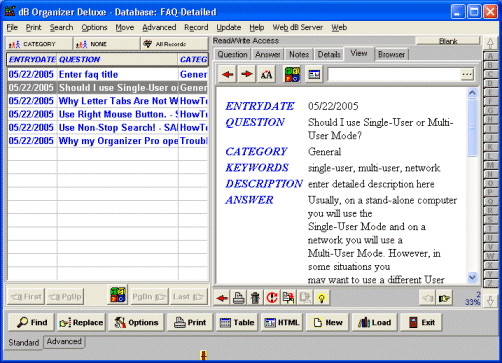502x363 pixels.
Task: Select 'Use Right Mouse Button' record
Action: click(x=108, y=114)
